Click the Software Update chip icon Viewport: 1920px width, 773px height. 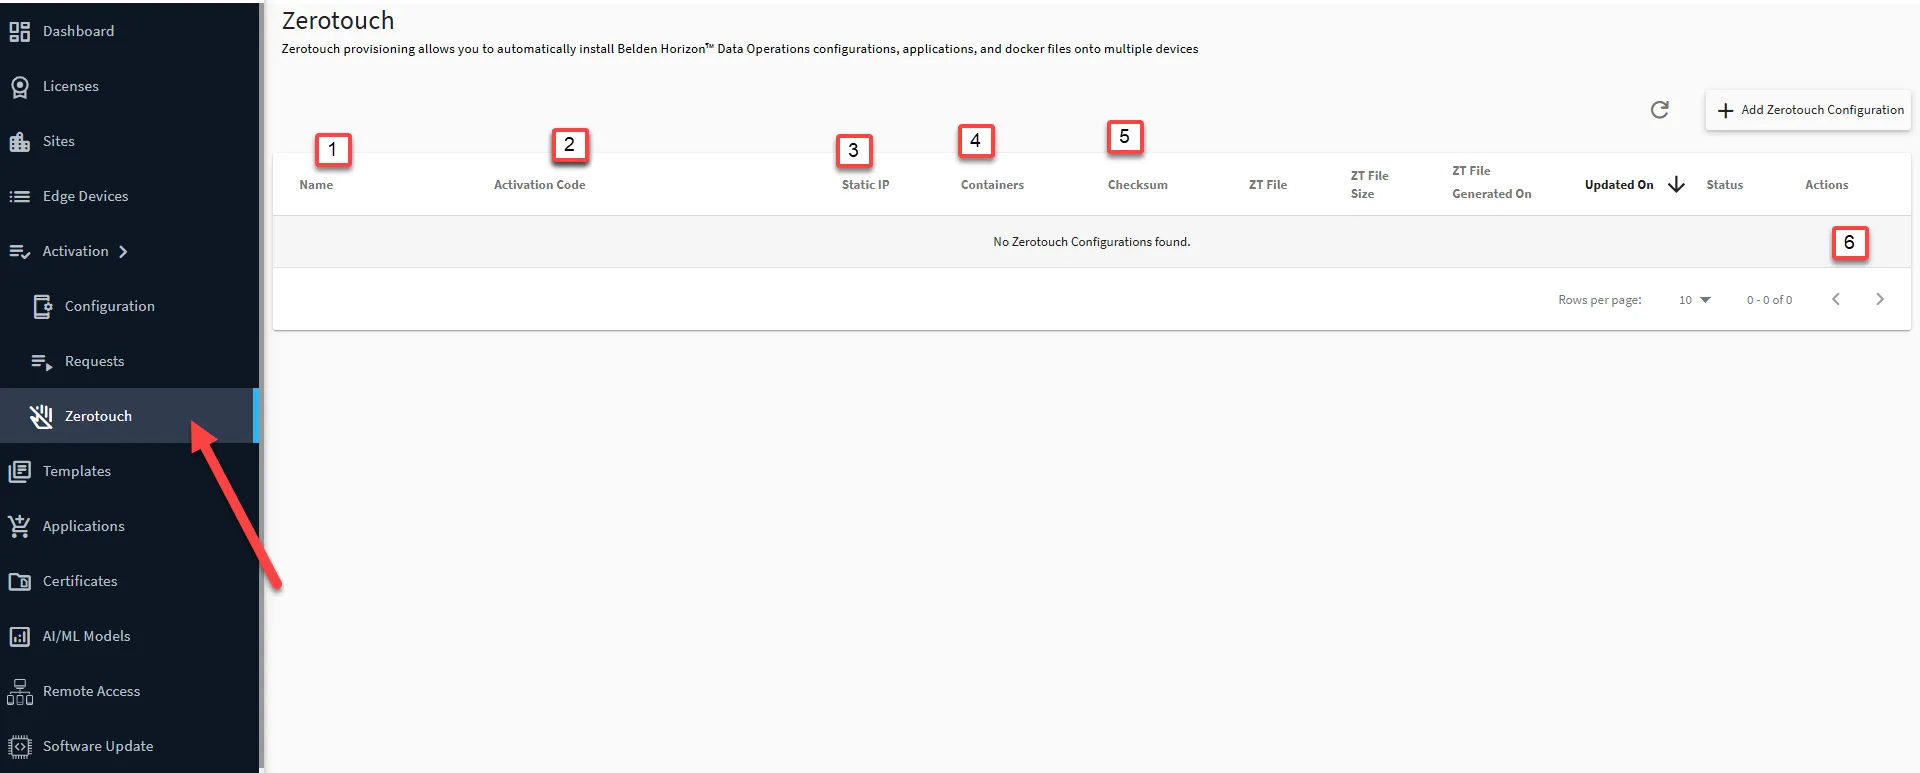[x=19, y=747]
